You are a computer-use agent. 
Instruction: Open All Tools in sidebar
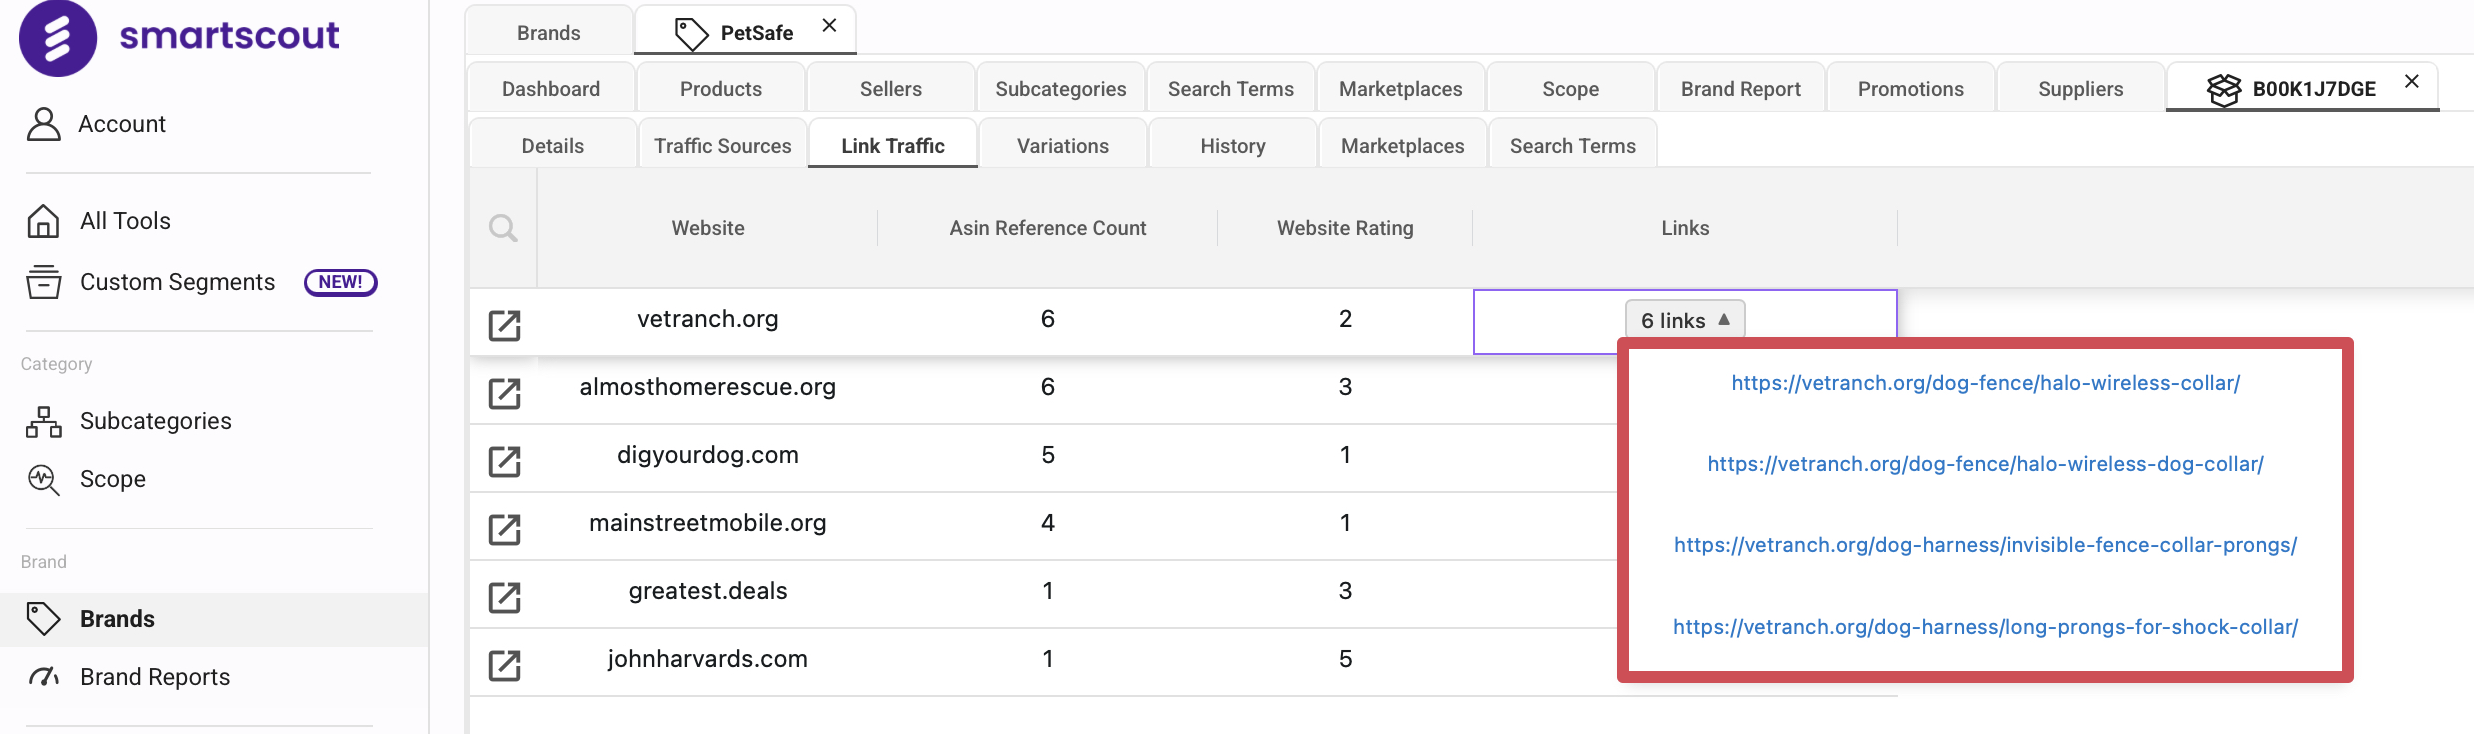pos(125,221)
